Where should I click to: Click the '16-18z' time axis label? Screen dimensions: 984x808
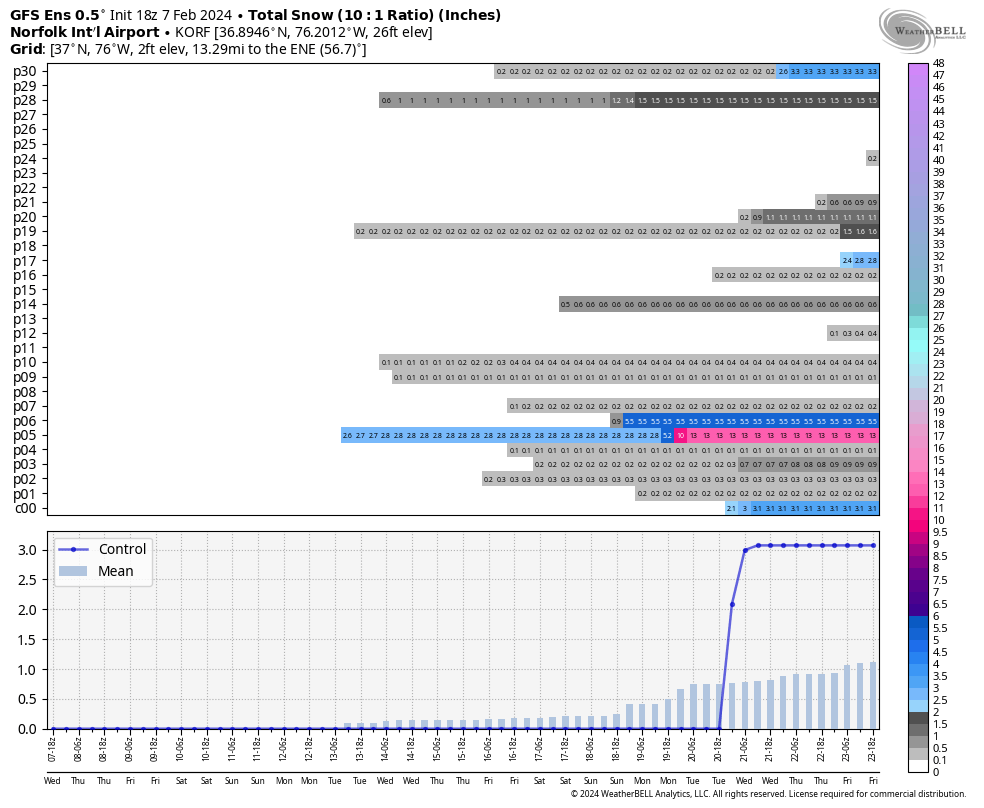click(x=514, y=748)
